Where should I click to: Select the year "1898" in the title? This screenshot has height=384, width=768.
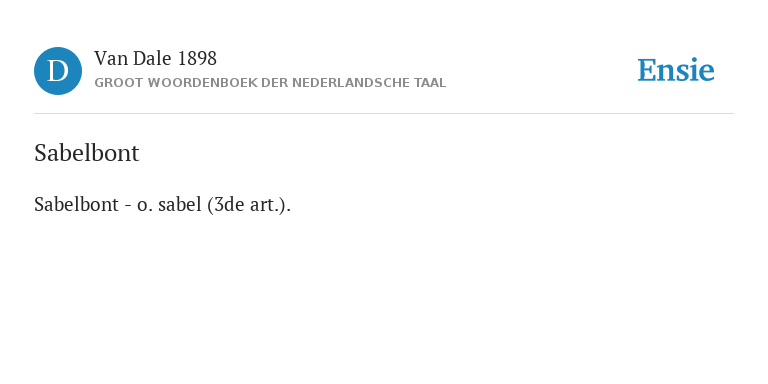[197, 59]
